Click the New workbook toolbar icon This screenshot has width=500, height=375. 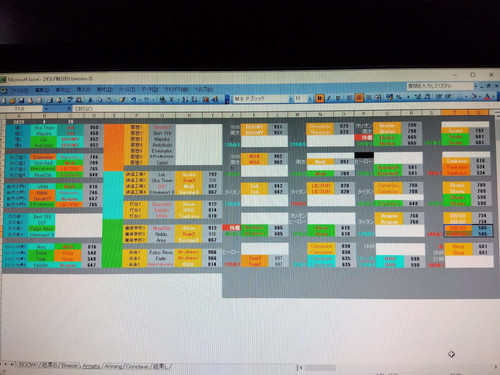[3, 100]
